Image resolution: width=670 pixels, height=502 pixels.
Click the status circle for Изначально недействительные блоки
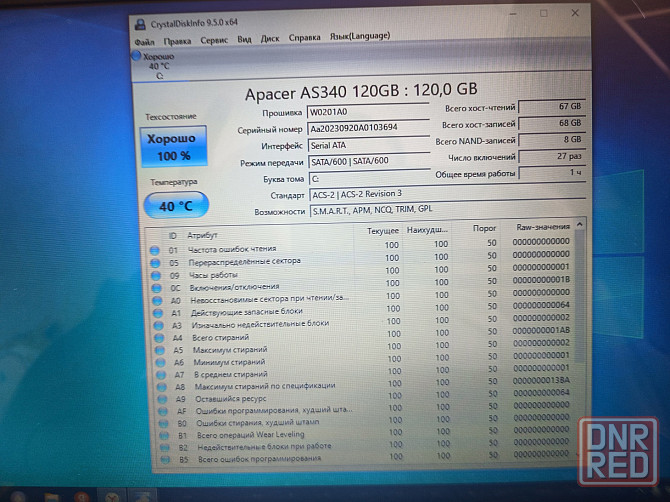(x=159, y=326)
